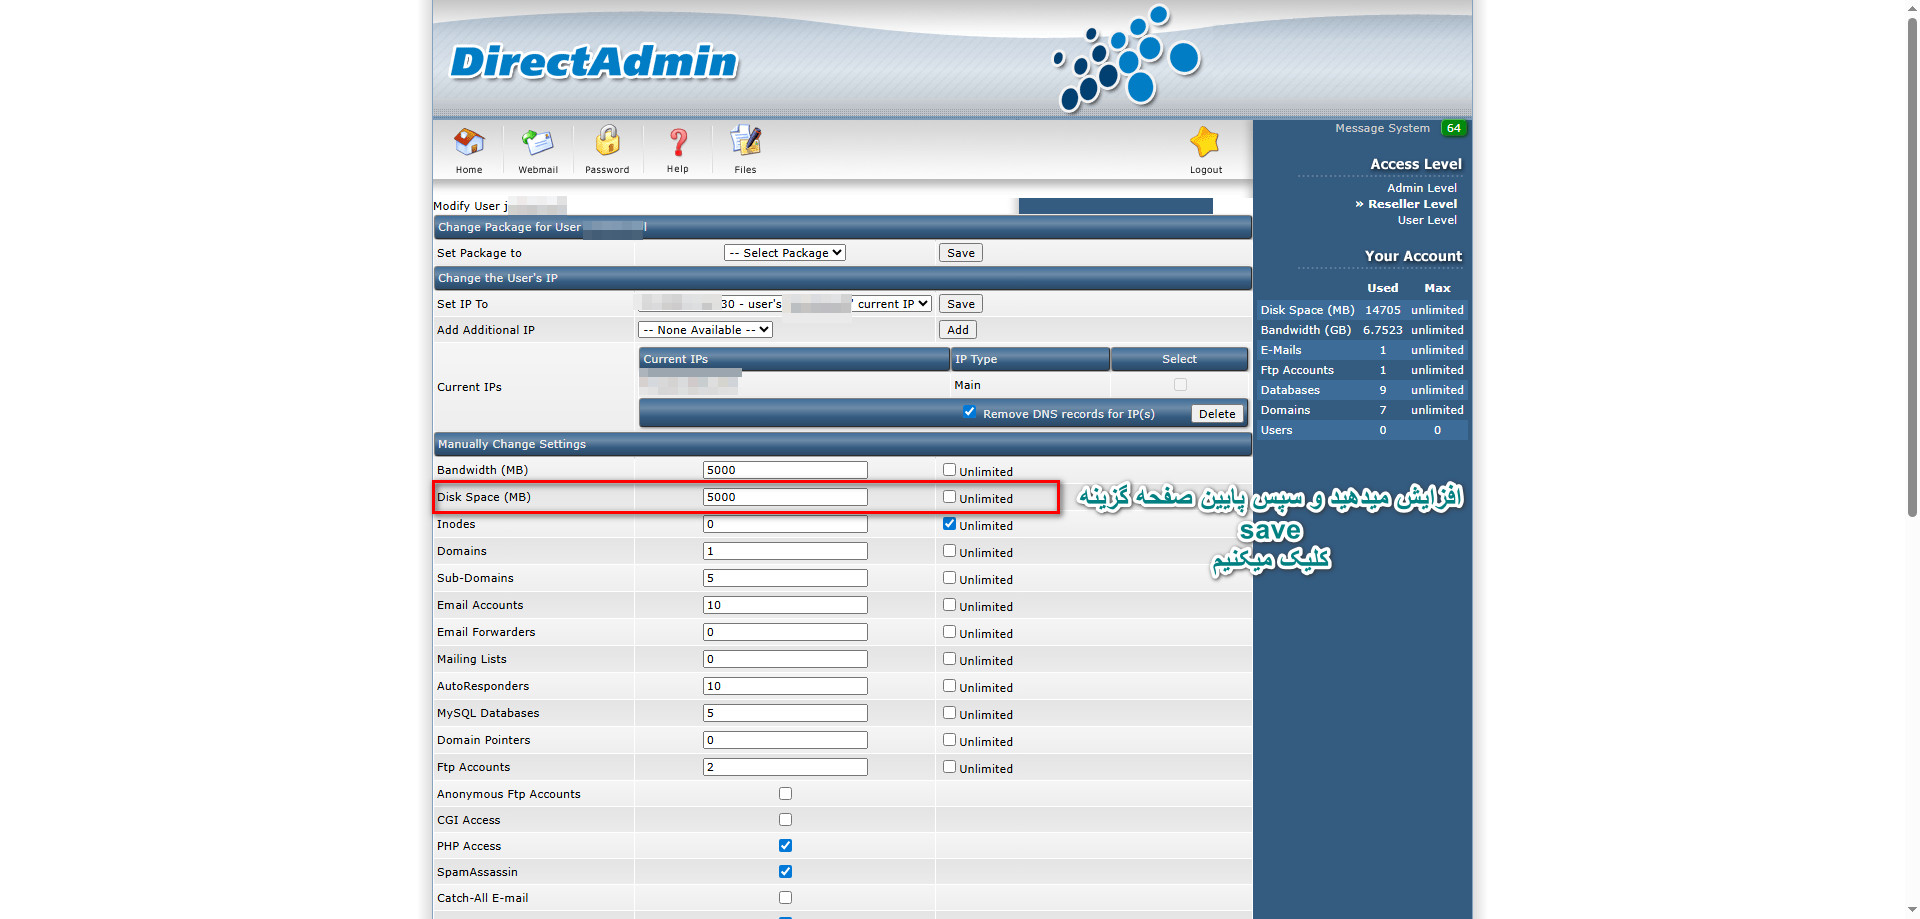
Task: Switch to Admin Level access
Action: click(x=1421, y=188)
